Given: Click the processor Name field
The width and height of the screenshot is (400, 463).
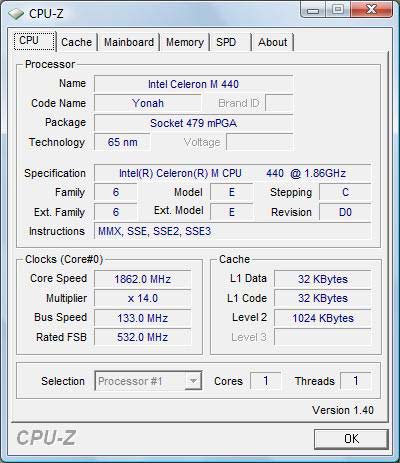Looking at the screenshot, I should tap(193, 84).
